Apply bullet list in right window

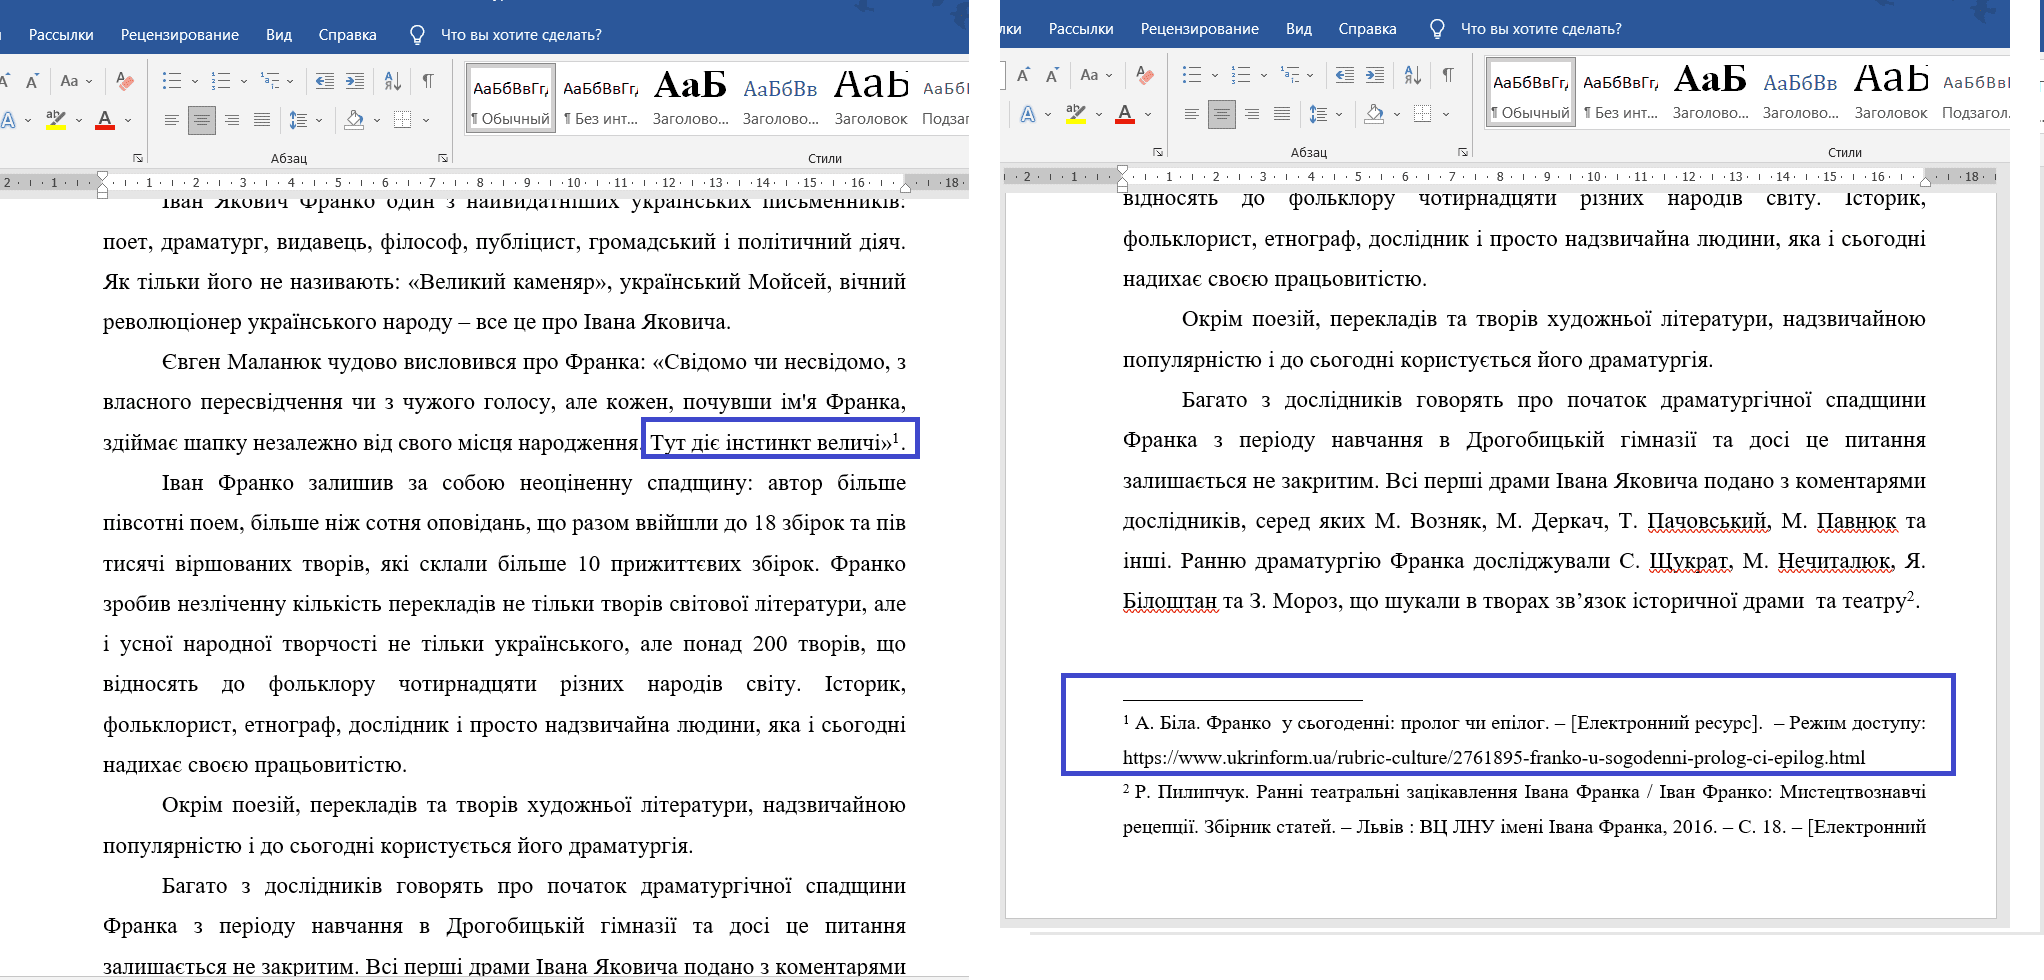(1192, 75)
